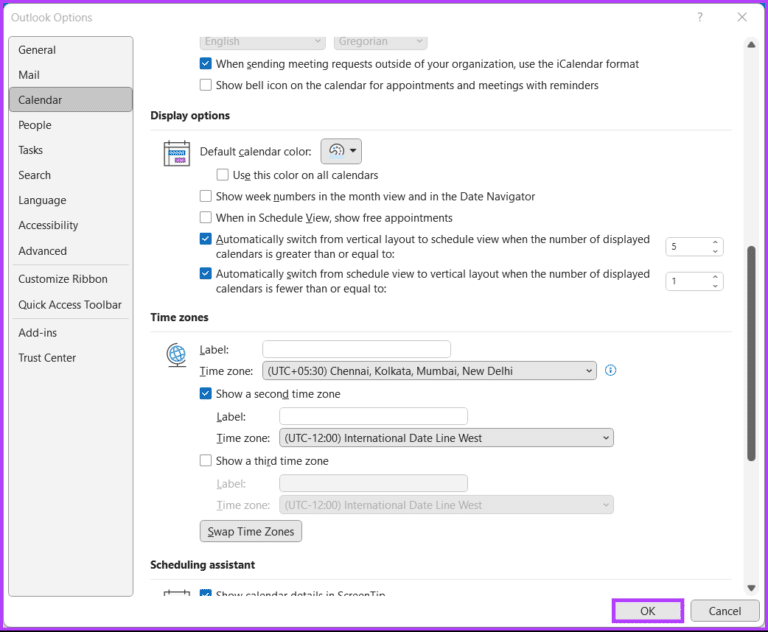The height and width of the screenshot is (632, 768).
Task: Uncheck Show a second time zone
Action: 206,394
